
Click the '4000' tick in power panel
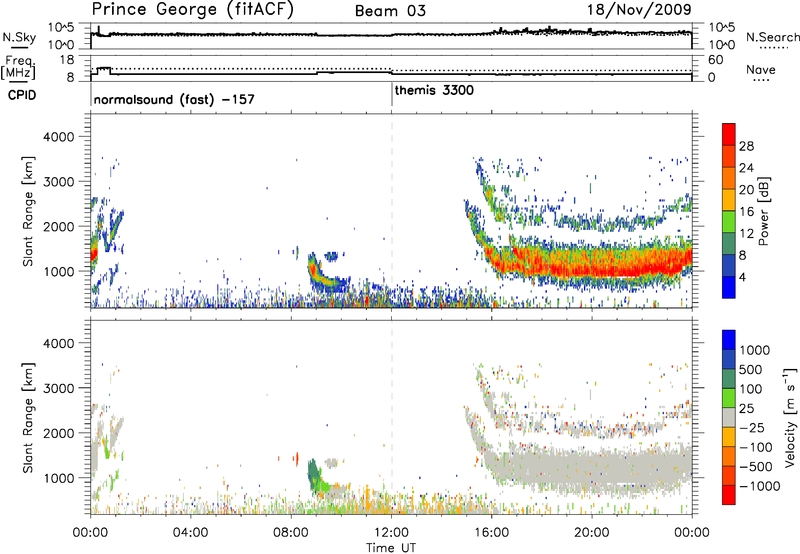point(59,137)
